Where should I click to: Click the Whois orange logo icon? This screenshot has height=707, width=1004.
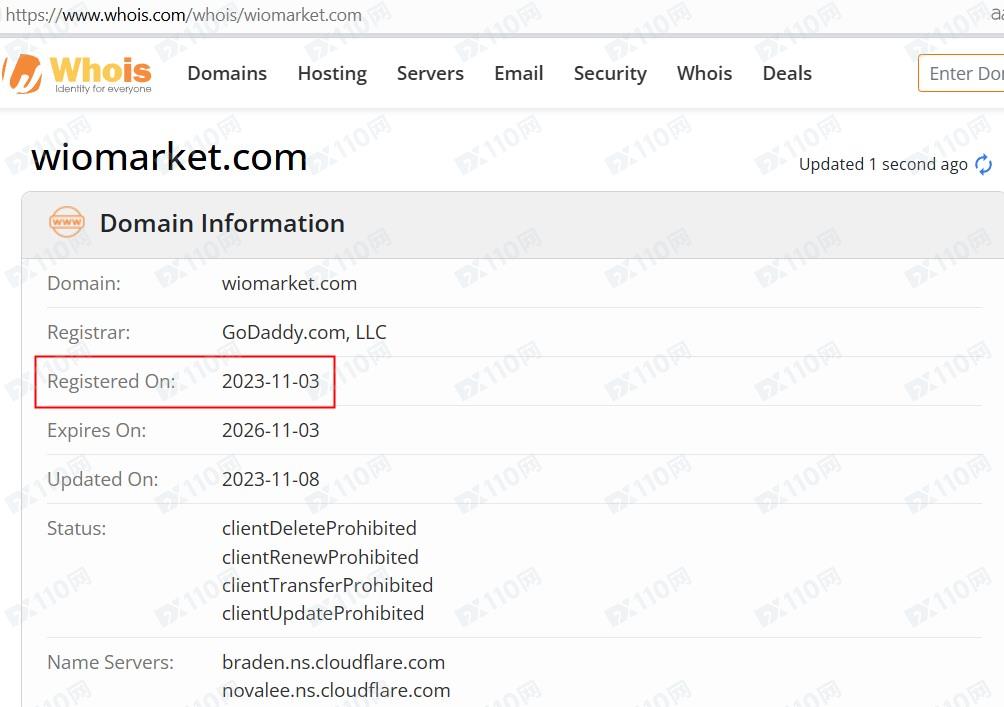(x=21, y=74)
